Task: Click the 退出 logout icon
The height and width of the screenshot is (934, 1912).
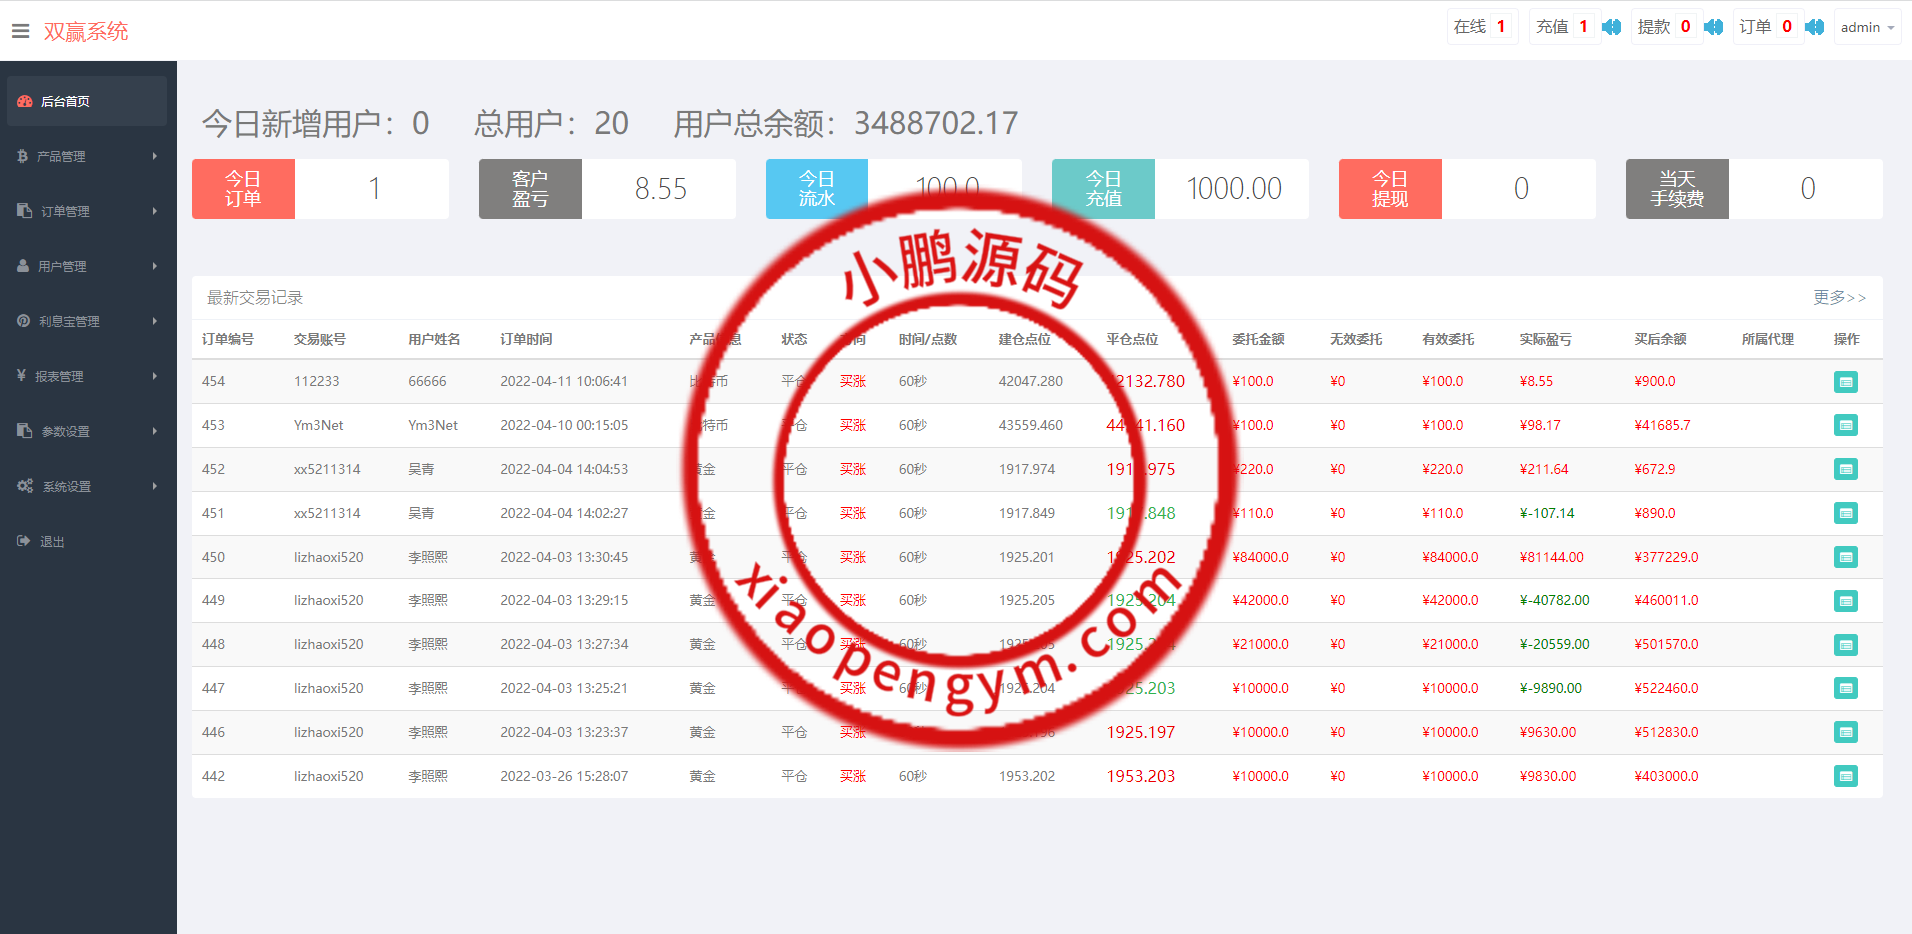Action: (24, 541)
